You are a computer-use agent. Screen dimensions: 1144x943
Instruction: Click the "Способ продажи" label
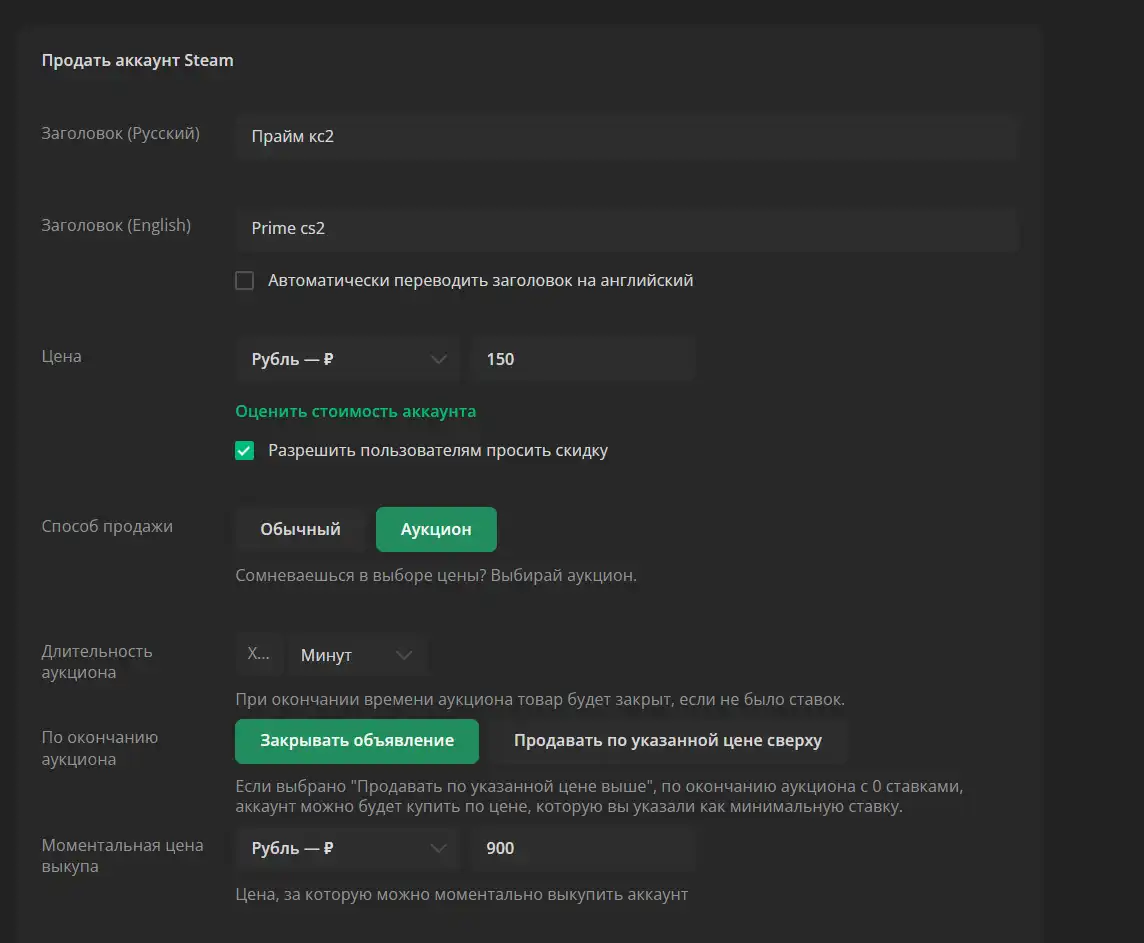pyautogui.click(x=107, y=527)
